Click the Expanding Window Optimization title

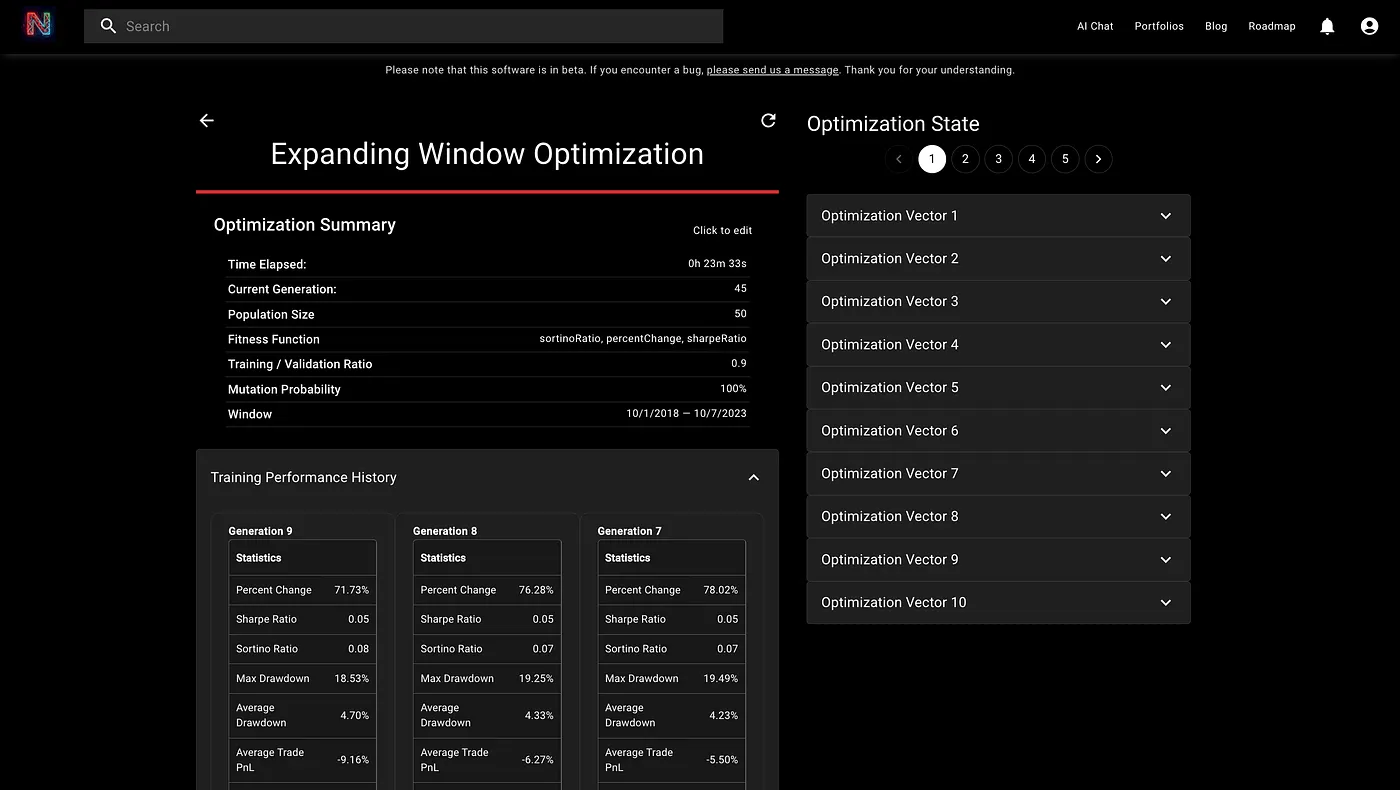point(487,154)
